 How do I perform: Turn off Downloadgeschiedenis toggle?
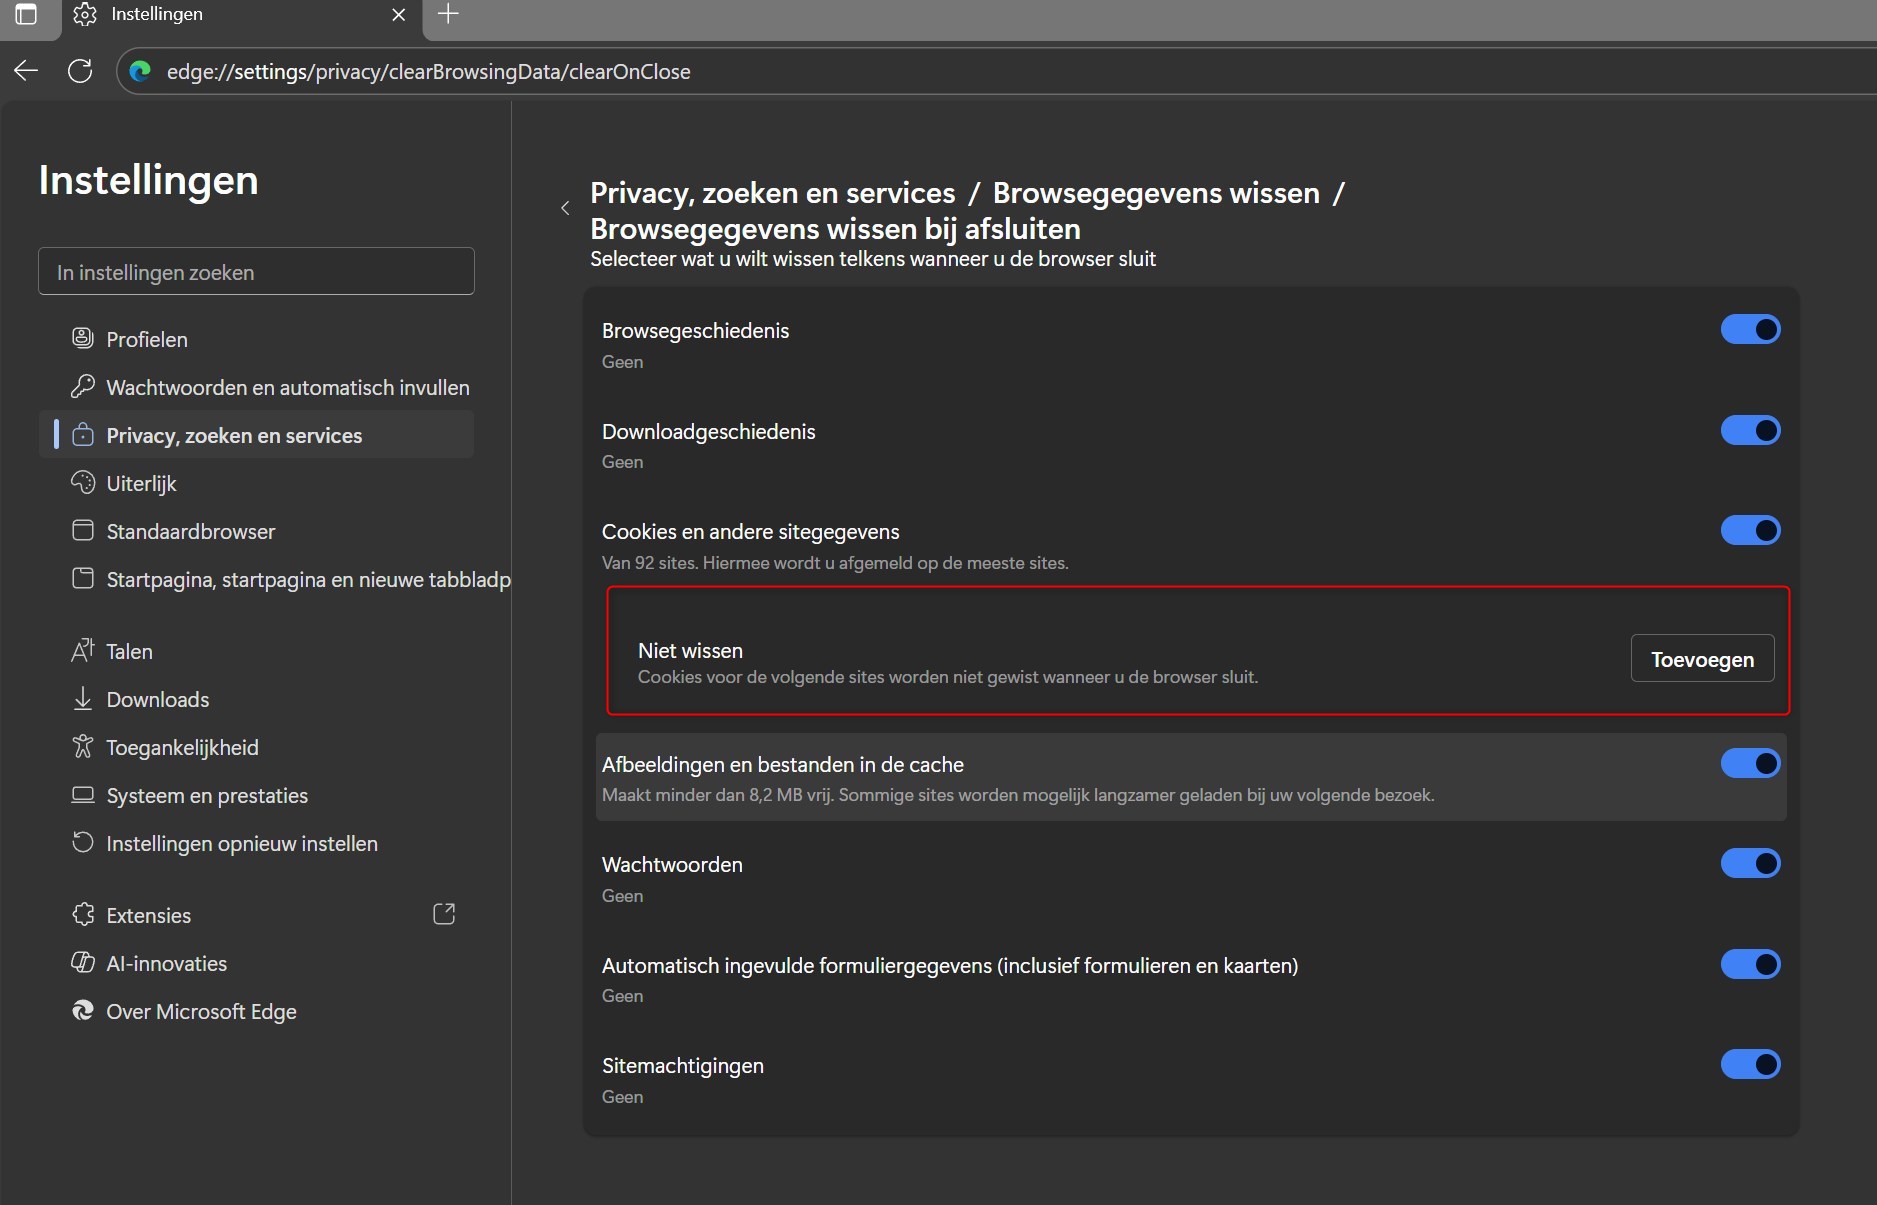[x=1750, y=430]
